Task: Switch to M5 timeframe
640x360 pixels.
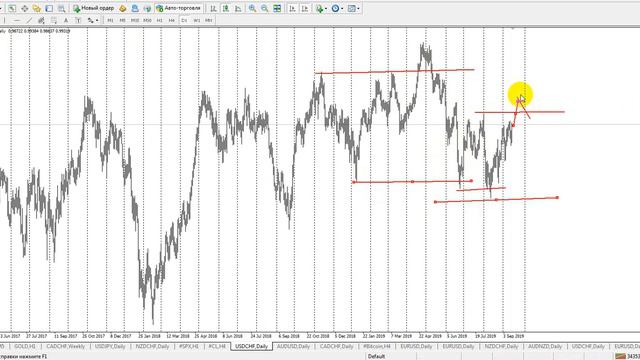Action: coord(122,20)
